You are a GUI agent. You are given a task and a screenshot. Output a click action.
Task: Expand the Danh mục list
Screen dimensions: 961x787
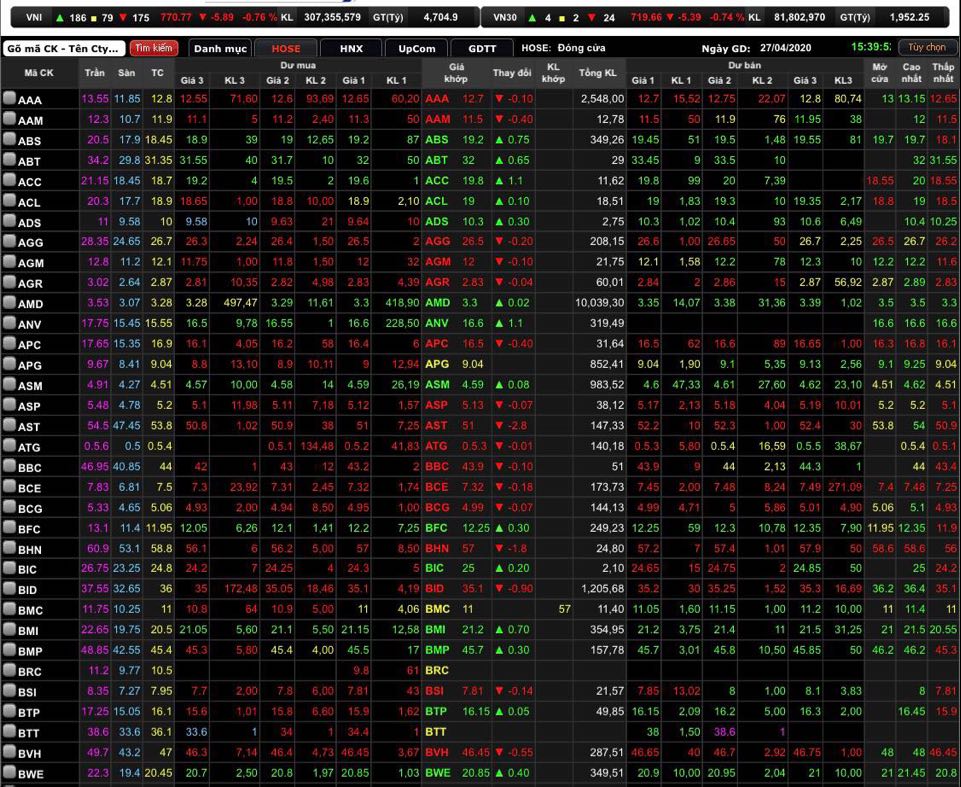click(219, 48)
